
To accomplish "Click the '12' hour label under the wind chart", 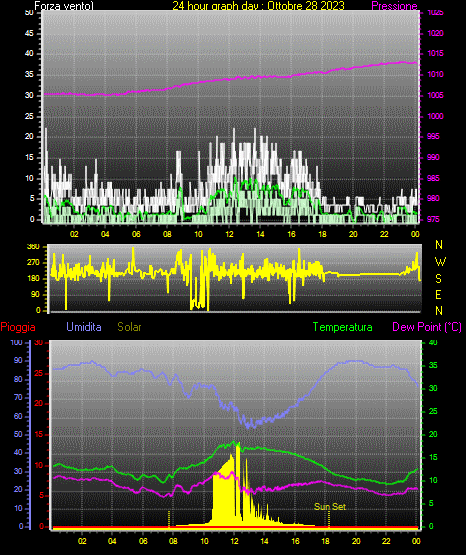I will pyautogui.click(x=229, y=234).
